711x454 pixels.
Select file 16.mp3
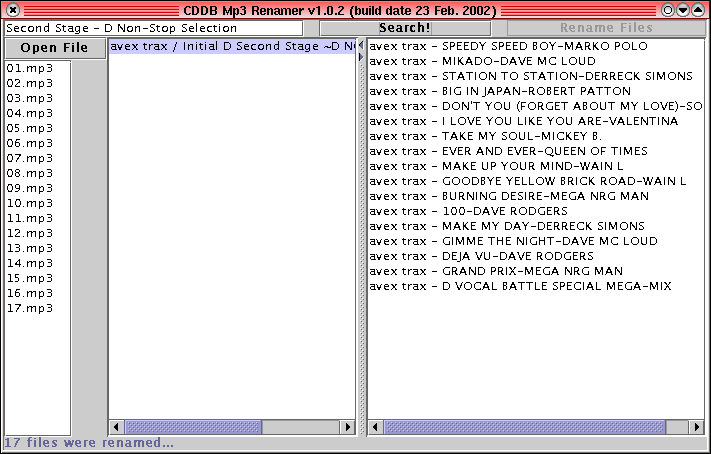point(37,293)
